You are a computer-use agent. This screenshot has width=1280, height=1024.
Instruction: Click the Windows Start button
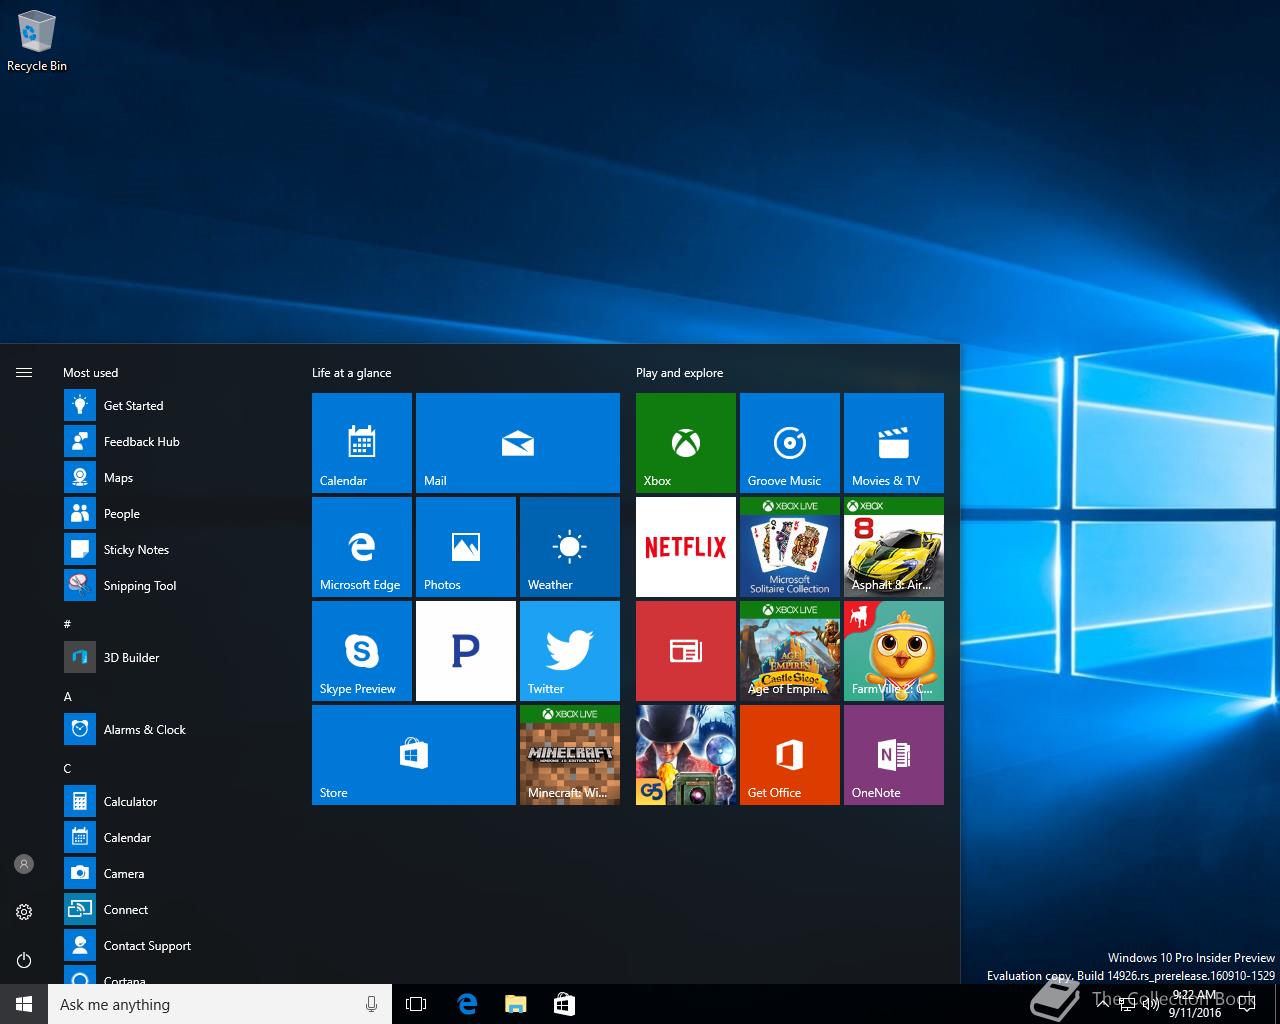[x=24, y=1004]
